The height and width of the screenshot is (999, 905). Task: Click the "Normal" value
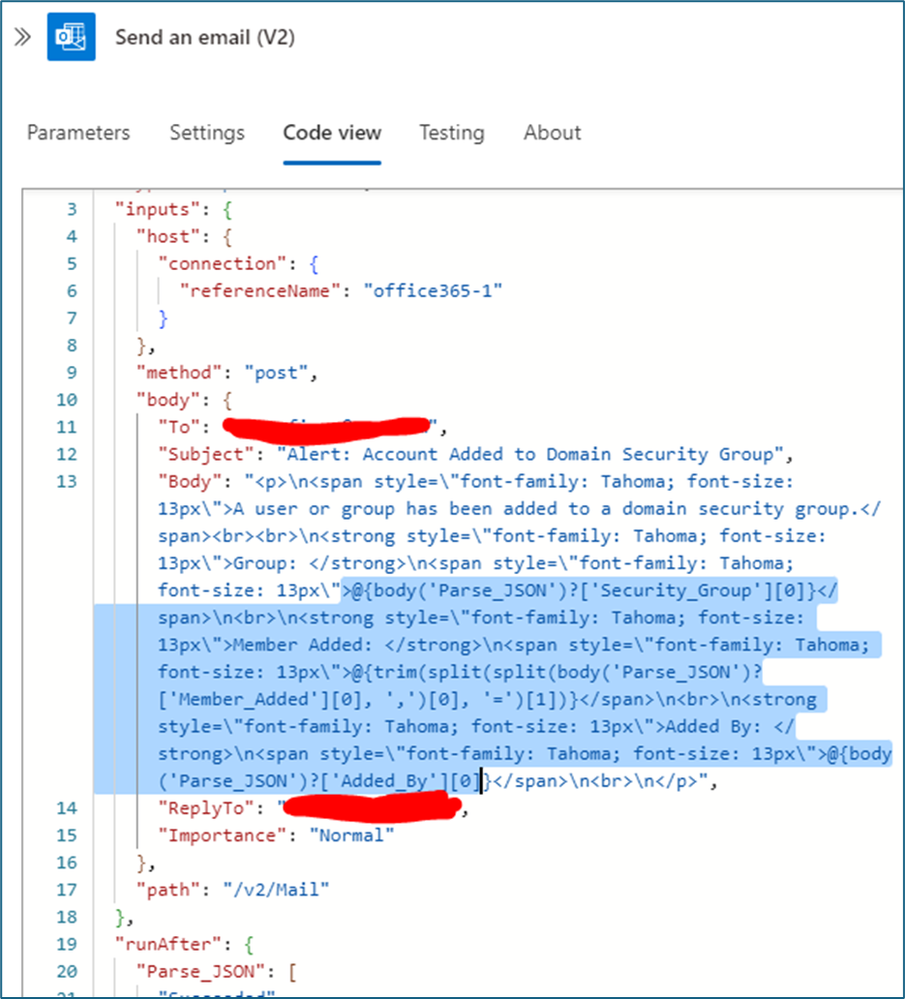[x=352, y=836]
